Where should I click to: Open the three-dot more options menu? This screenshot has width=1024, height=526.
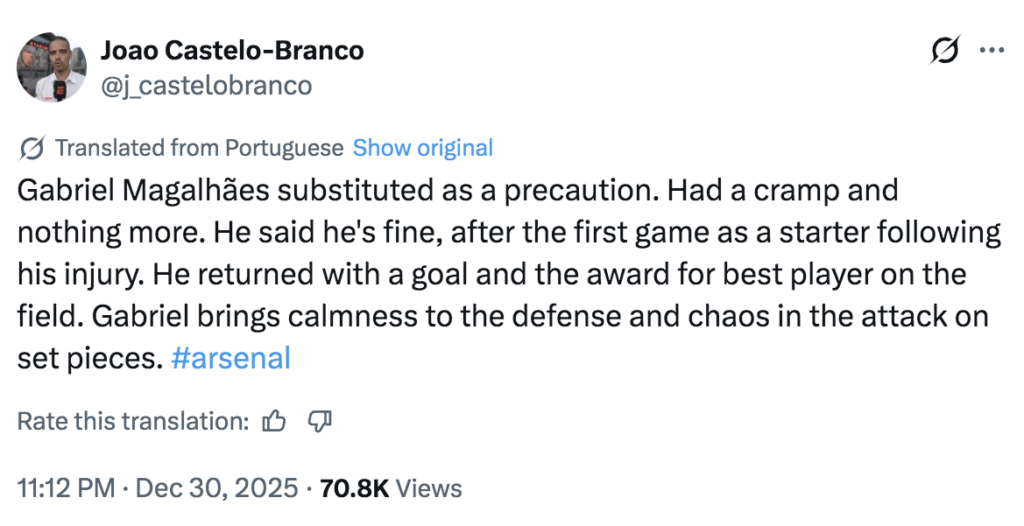point(991,50)
